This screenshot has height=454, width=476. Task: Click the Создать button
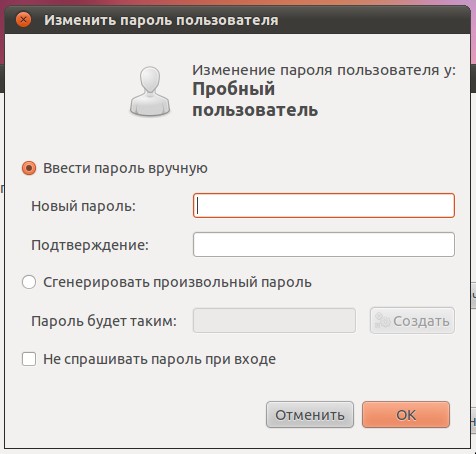[x=412, y=321]
